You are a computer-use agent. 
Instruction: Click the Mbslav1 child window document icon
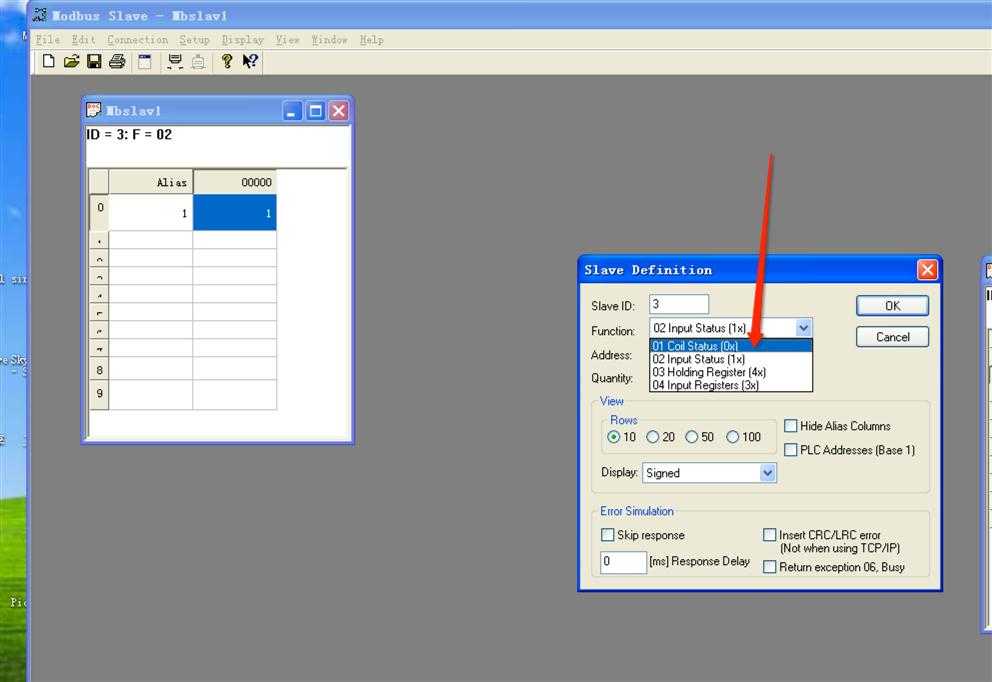pyautogui.click(x=94, y=110)
